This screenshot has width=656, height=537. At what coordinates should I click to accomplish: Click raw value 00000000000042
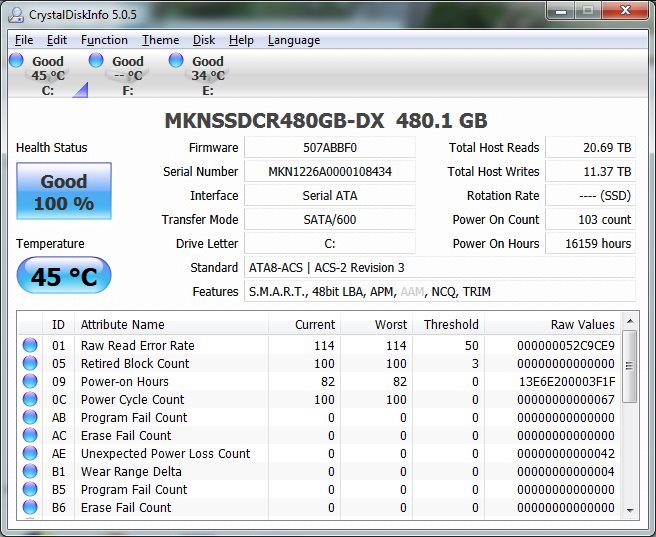[566, 453]
